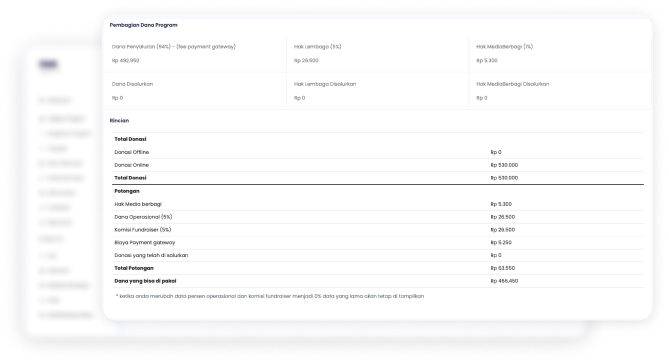Image resolution: width=669 pixels, height=364 pixels.
Task: Click Rp 0 under Dana Disalurkan
Action: pyautogui.click(x=117, y=98)
